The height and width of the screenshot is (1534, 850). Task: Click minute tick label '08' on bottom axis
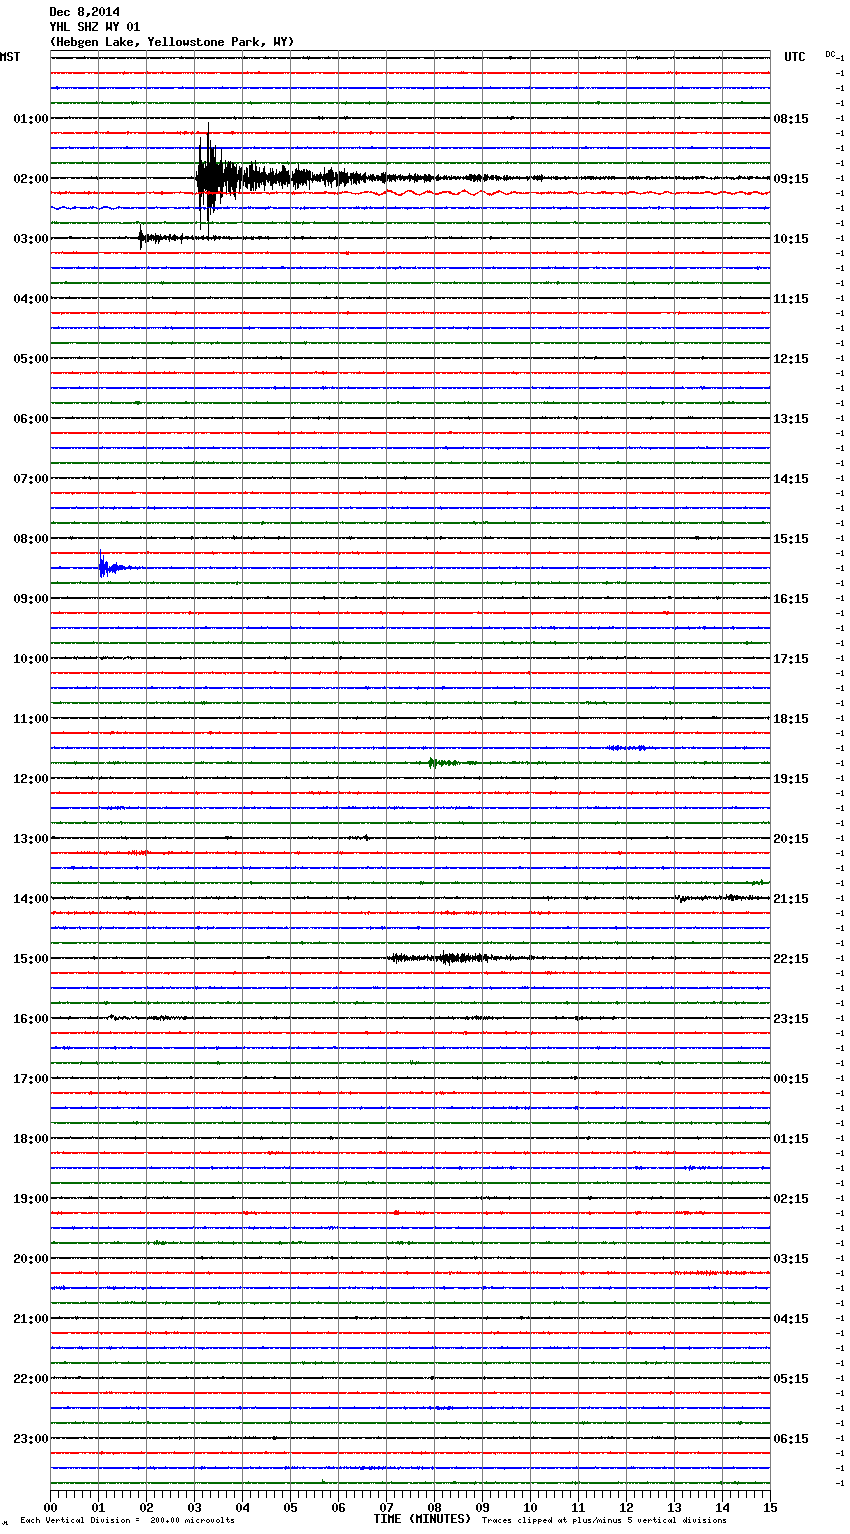(434, 1507)
